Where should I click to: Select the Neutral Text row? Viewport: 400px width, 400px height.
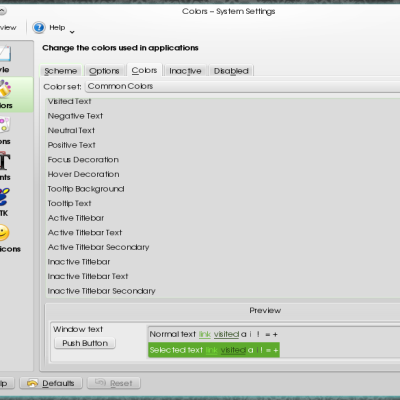tap(223, 130)
